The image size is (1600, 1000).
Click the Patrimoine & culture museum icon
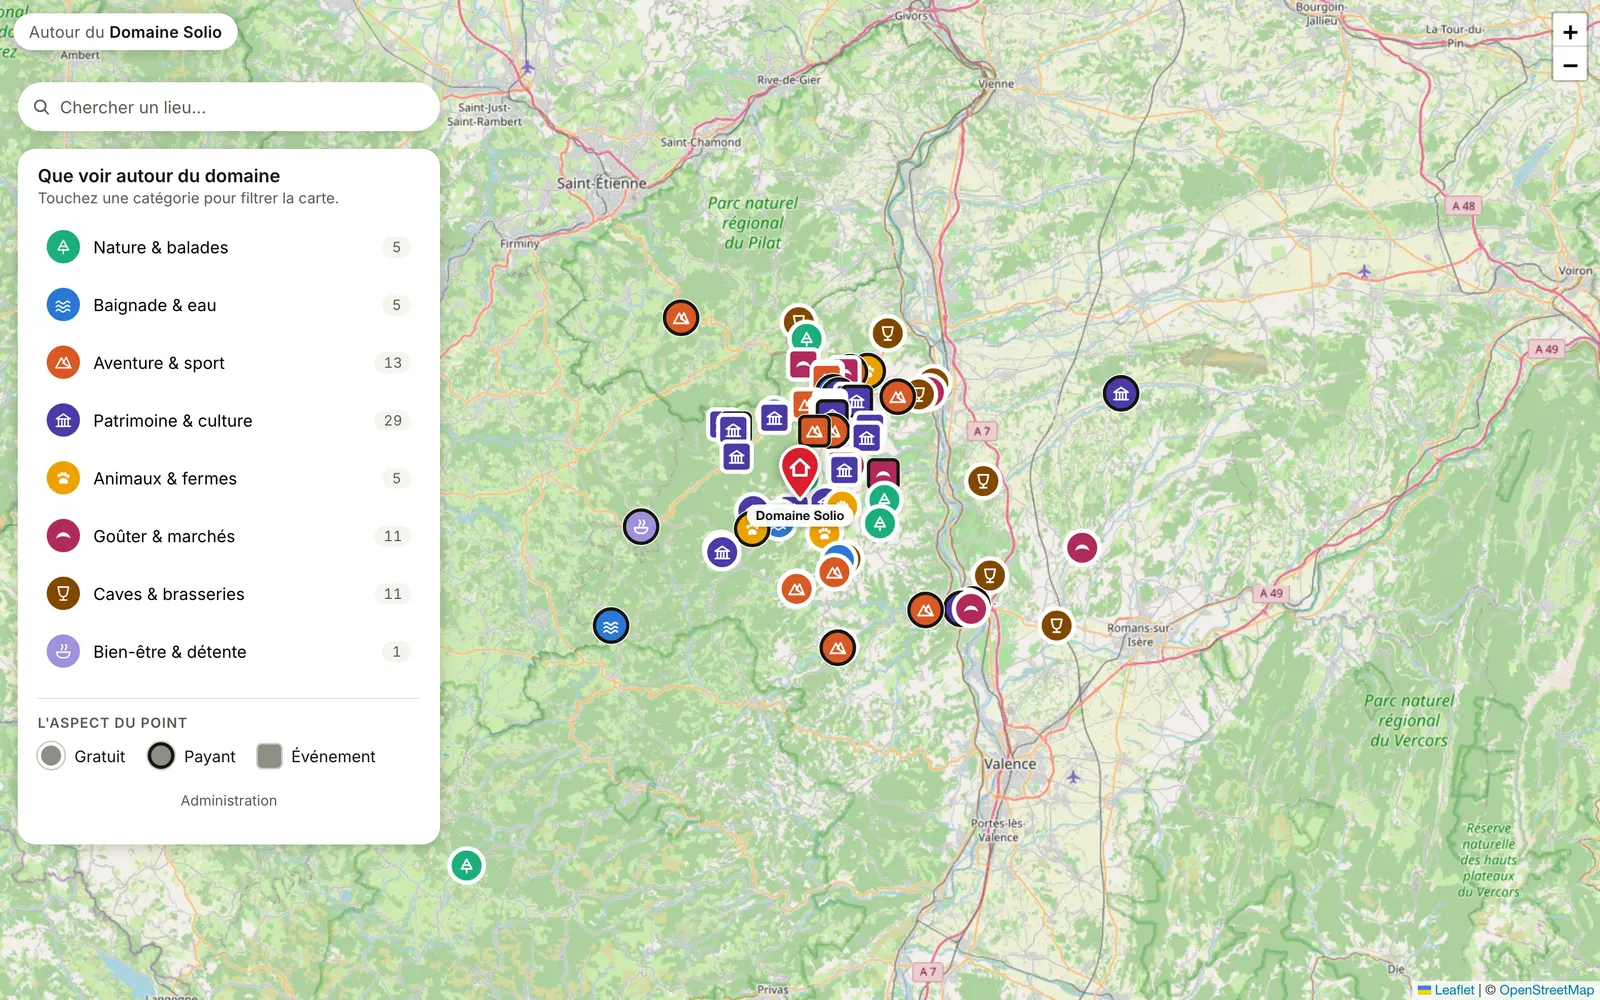(63, 421)
